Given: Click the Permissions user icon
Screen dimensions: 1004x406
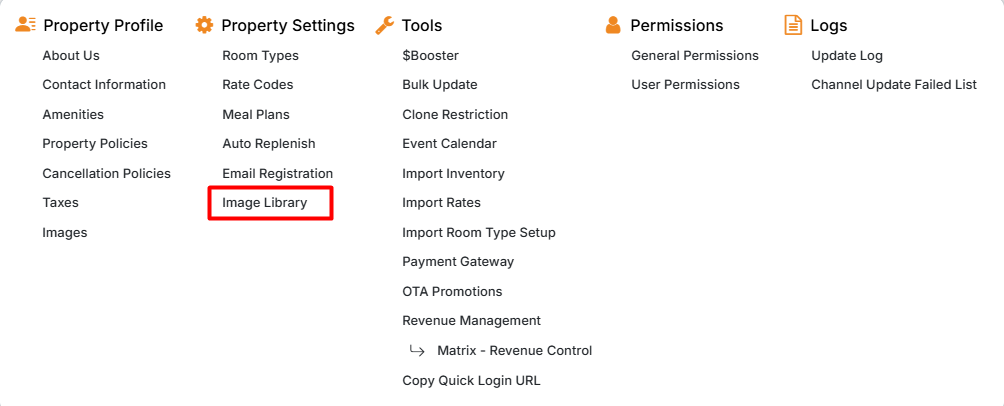Looking at the screenshot, I should click(613, 25).
